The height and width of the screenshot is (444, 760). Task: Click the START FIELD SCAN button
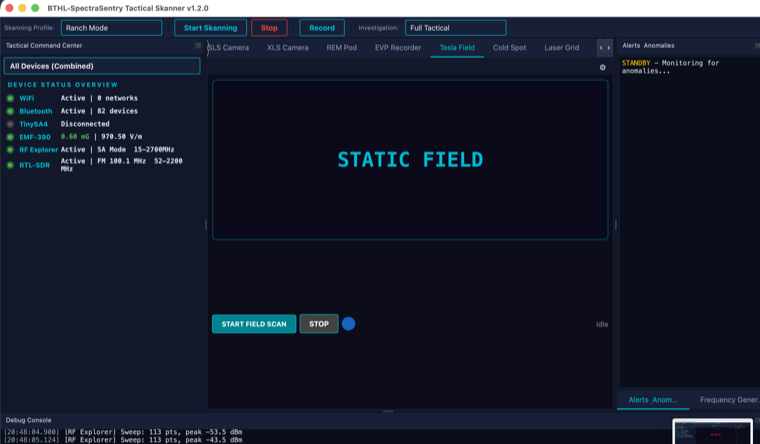[254, 324]
